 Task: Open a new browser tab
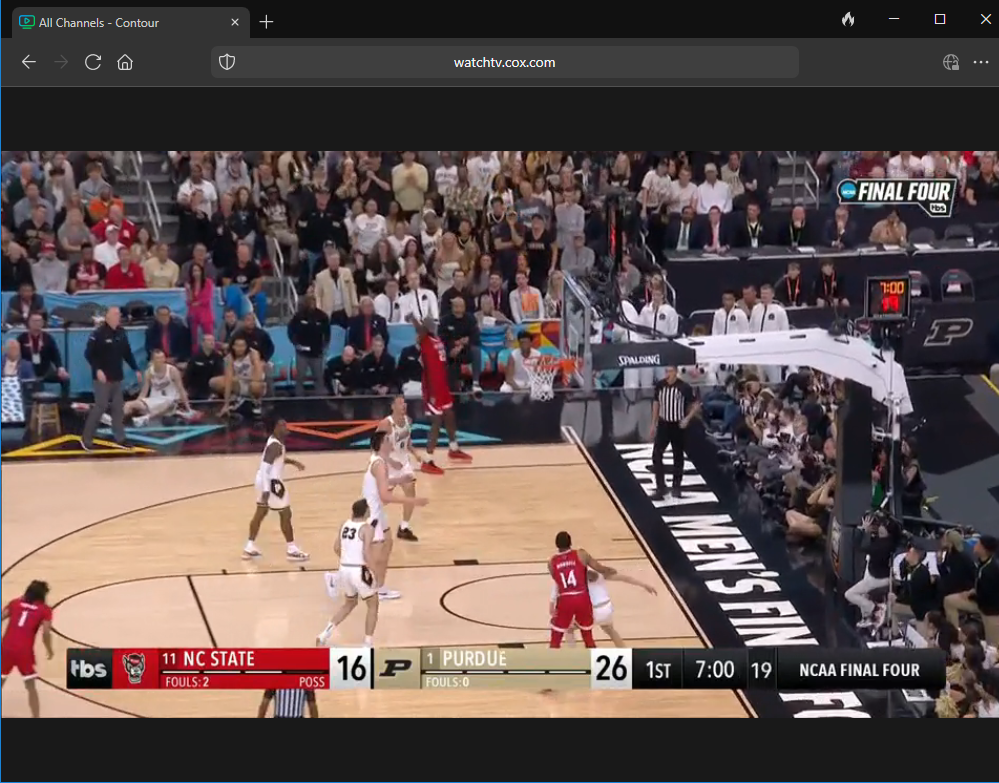(x=266, y=22)
